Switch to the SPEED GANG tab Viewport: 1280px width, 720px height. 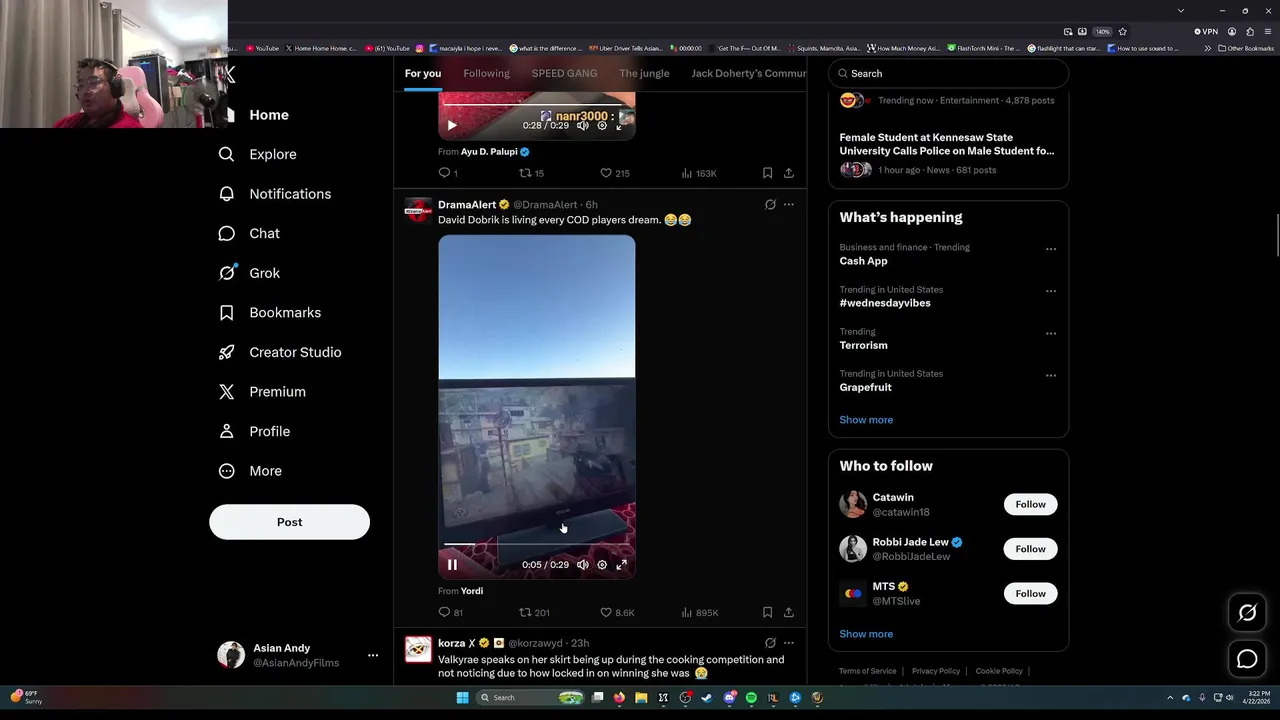564,73
